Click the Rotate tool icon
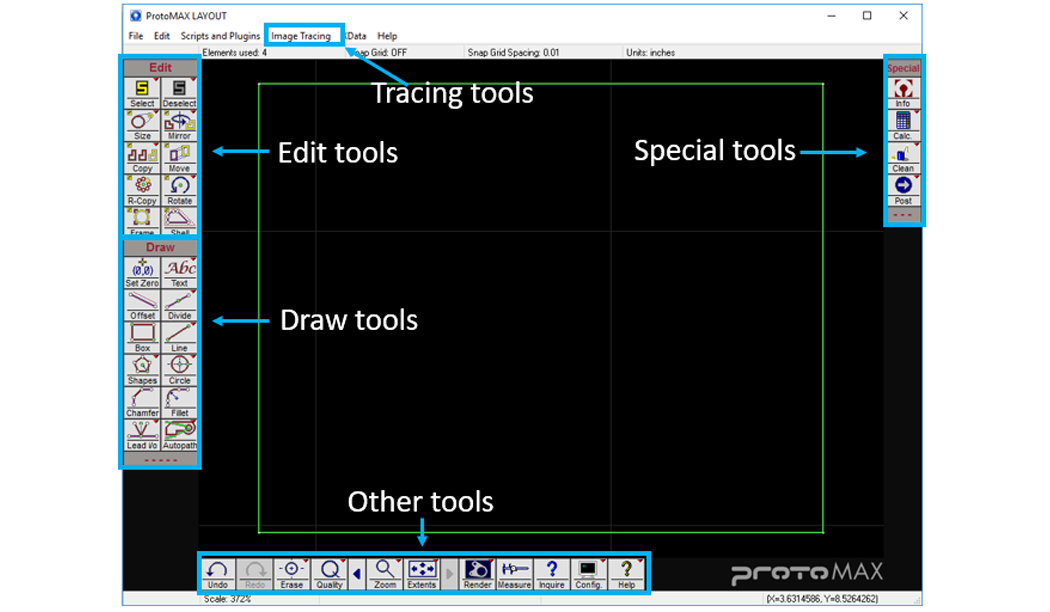 [179, 188]
